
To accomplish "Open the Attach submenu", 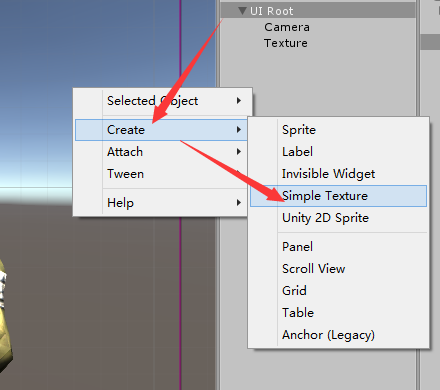I will (163, 152).
